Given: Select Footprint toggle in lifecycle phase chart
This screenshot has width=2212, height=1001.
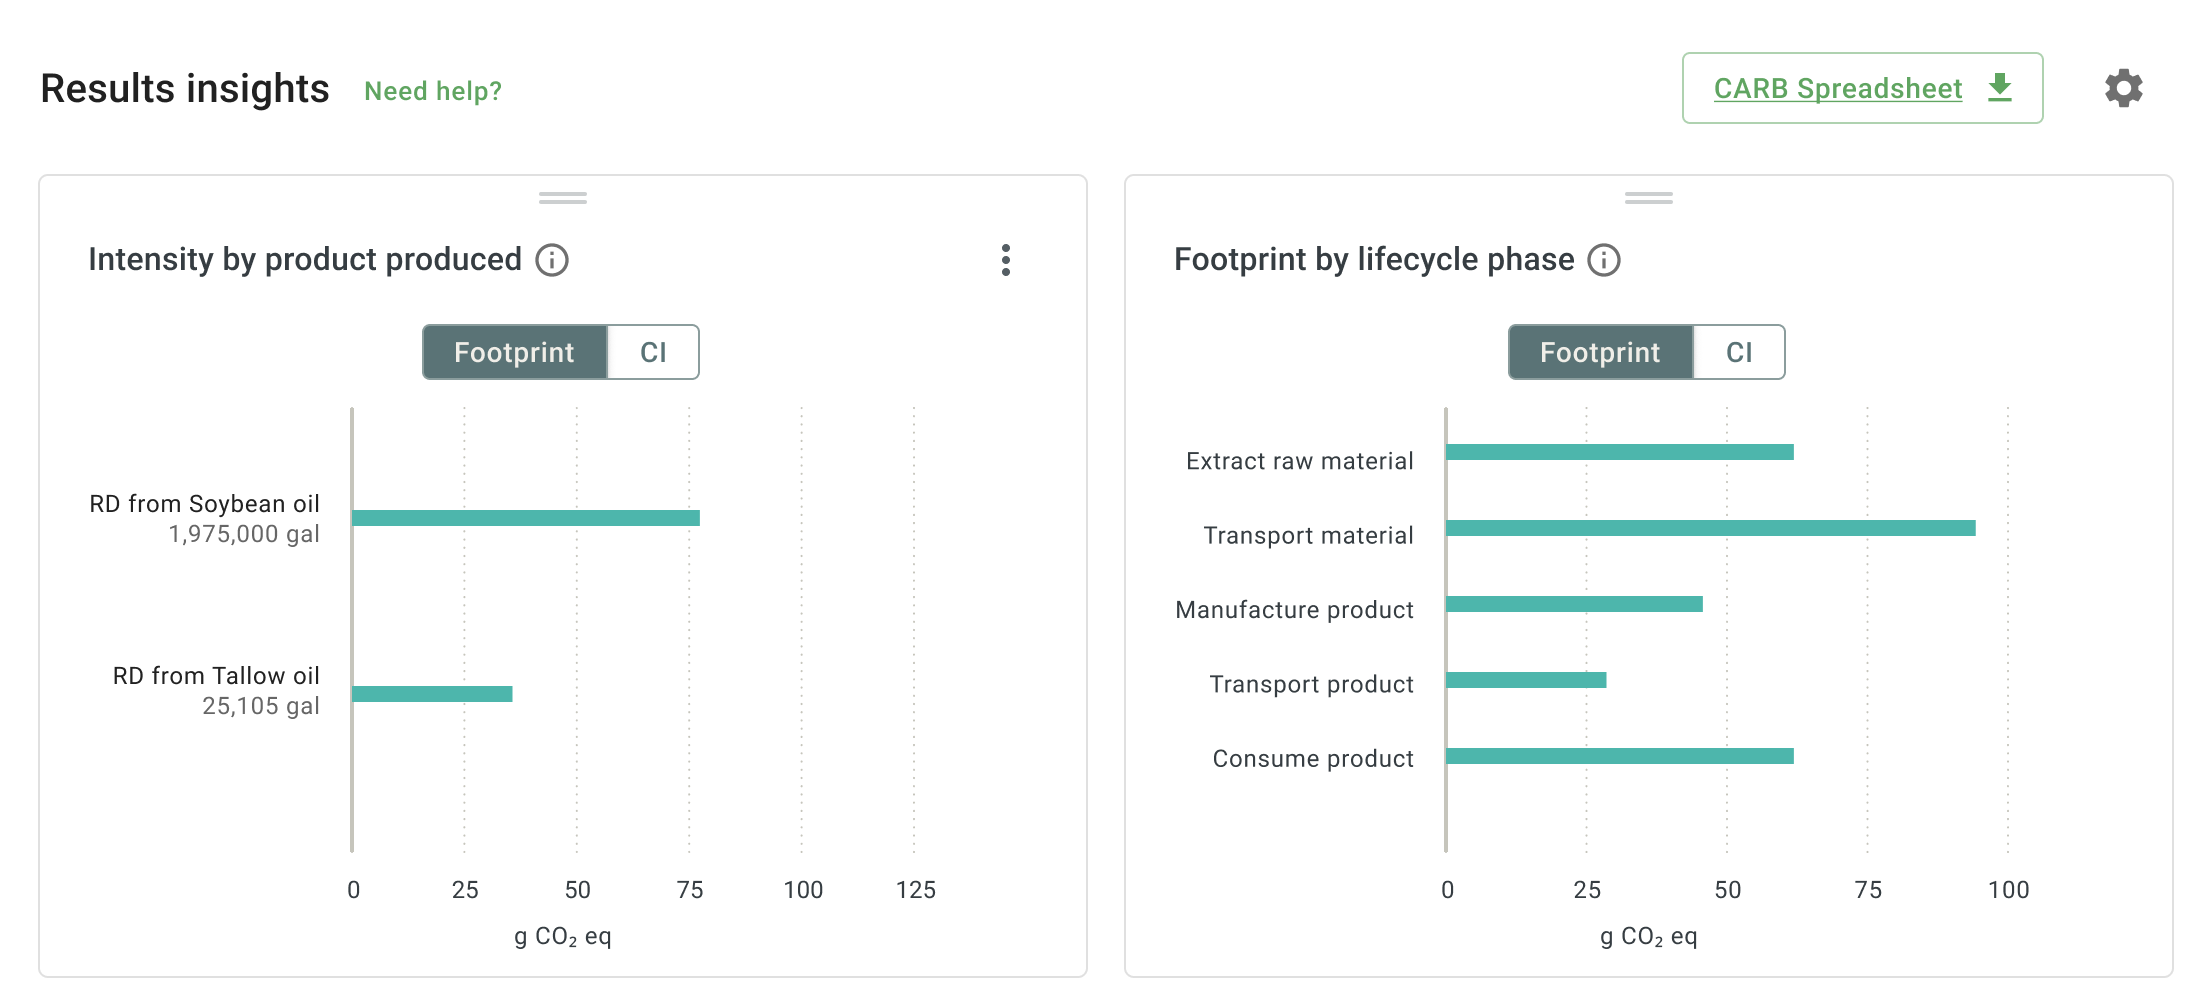Looking at the screenshot, I should (x=1600, y=352).
